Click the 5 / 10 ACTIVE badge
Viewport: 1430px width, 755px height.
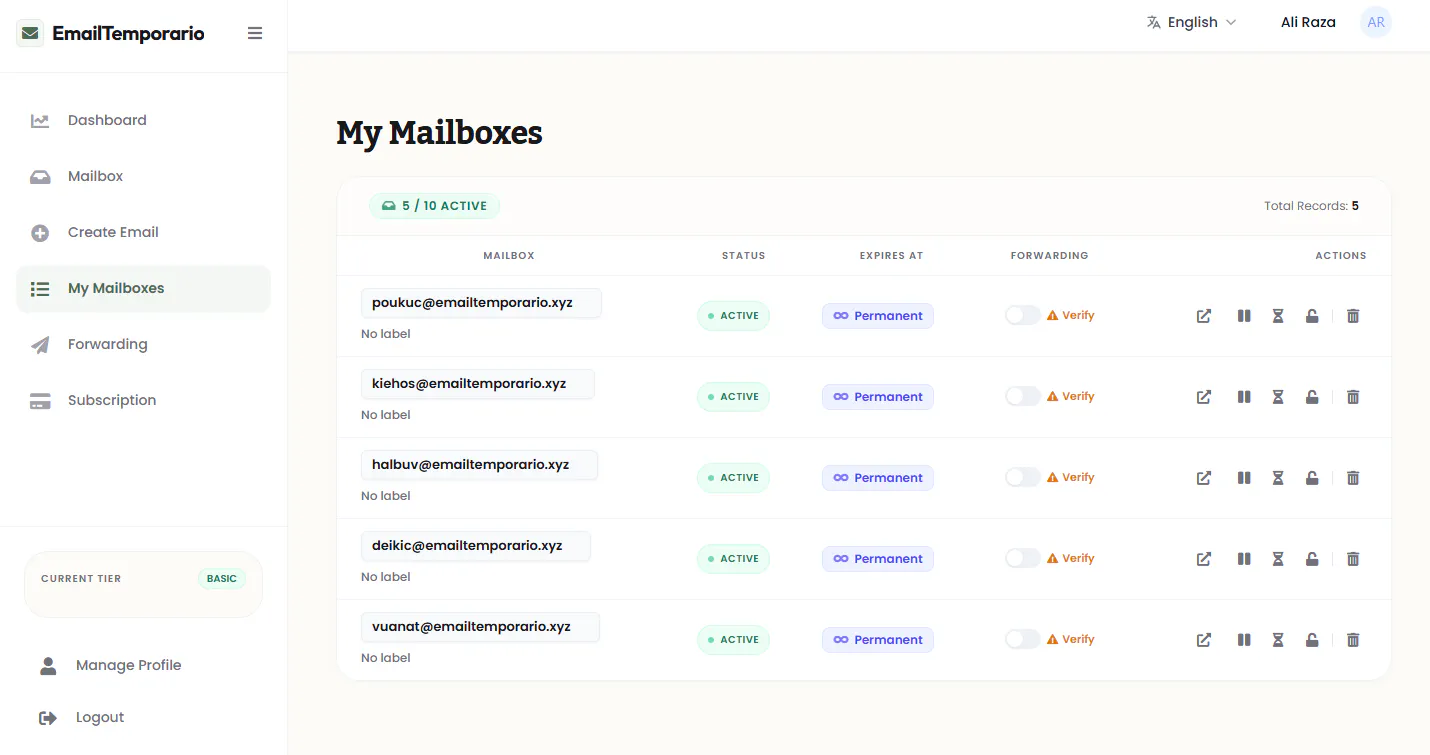pyautogui.click(x=434, y=206)
